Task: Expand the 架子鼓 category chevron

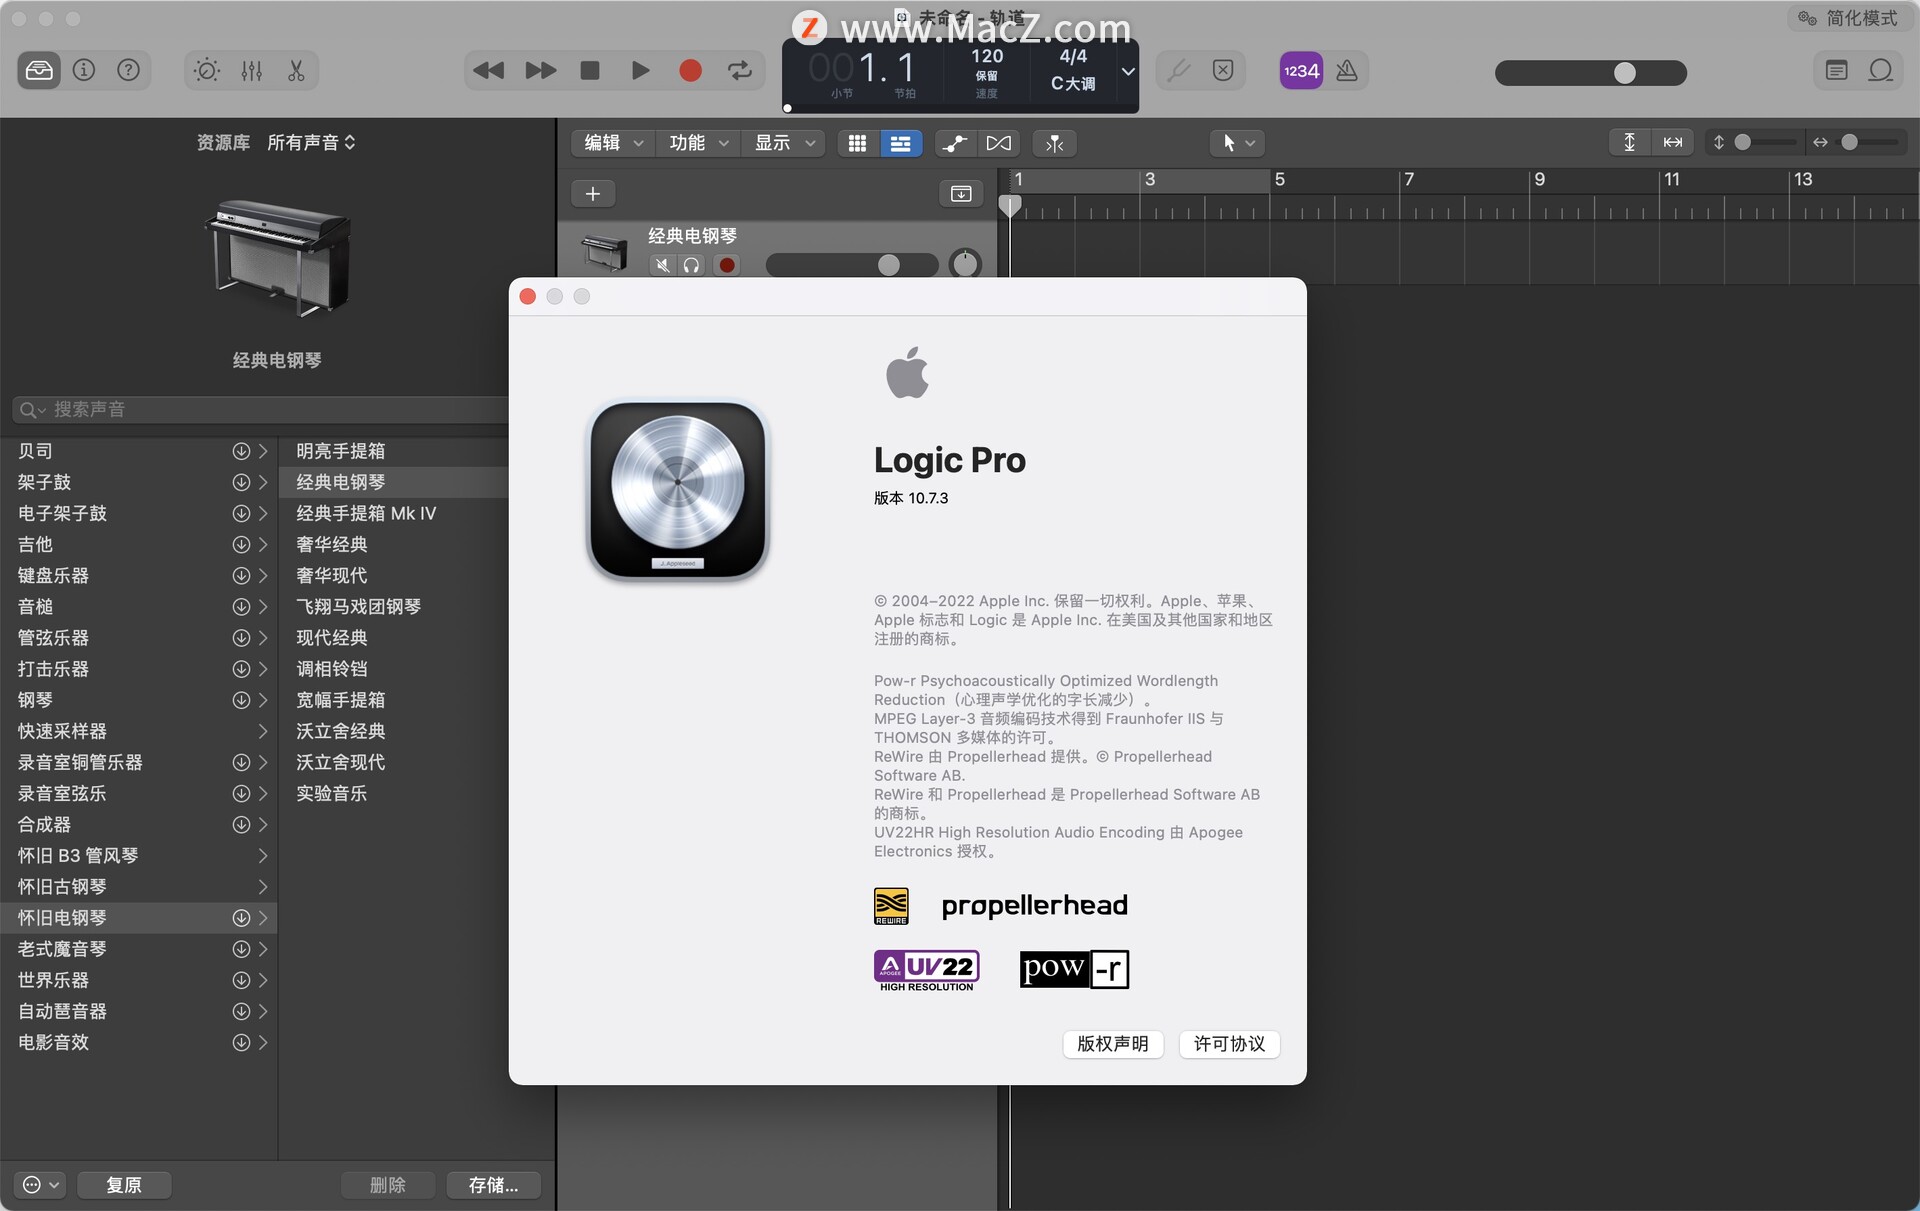Action: tap(263, 482)
